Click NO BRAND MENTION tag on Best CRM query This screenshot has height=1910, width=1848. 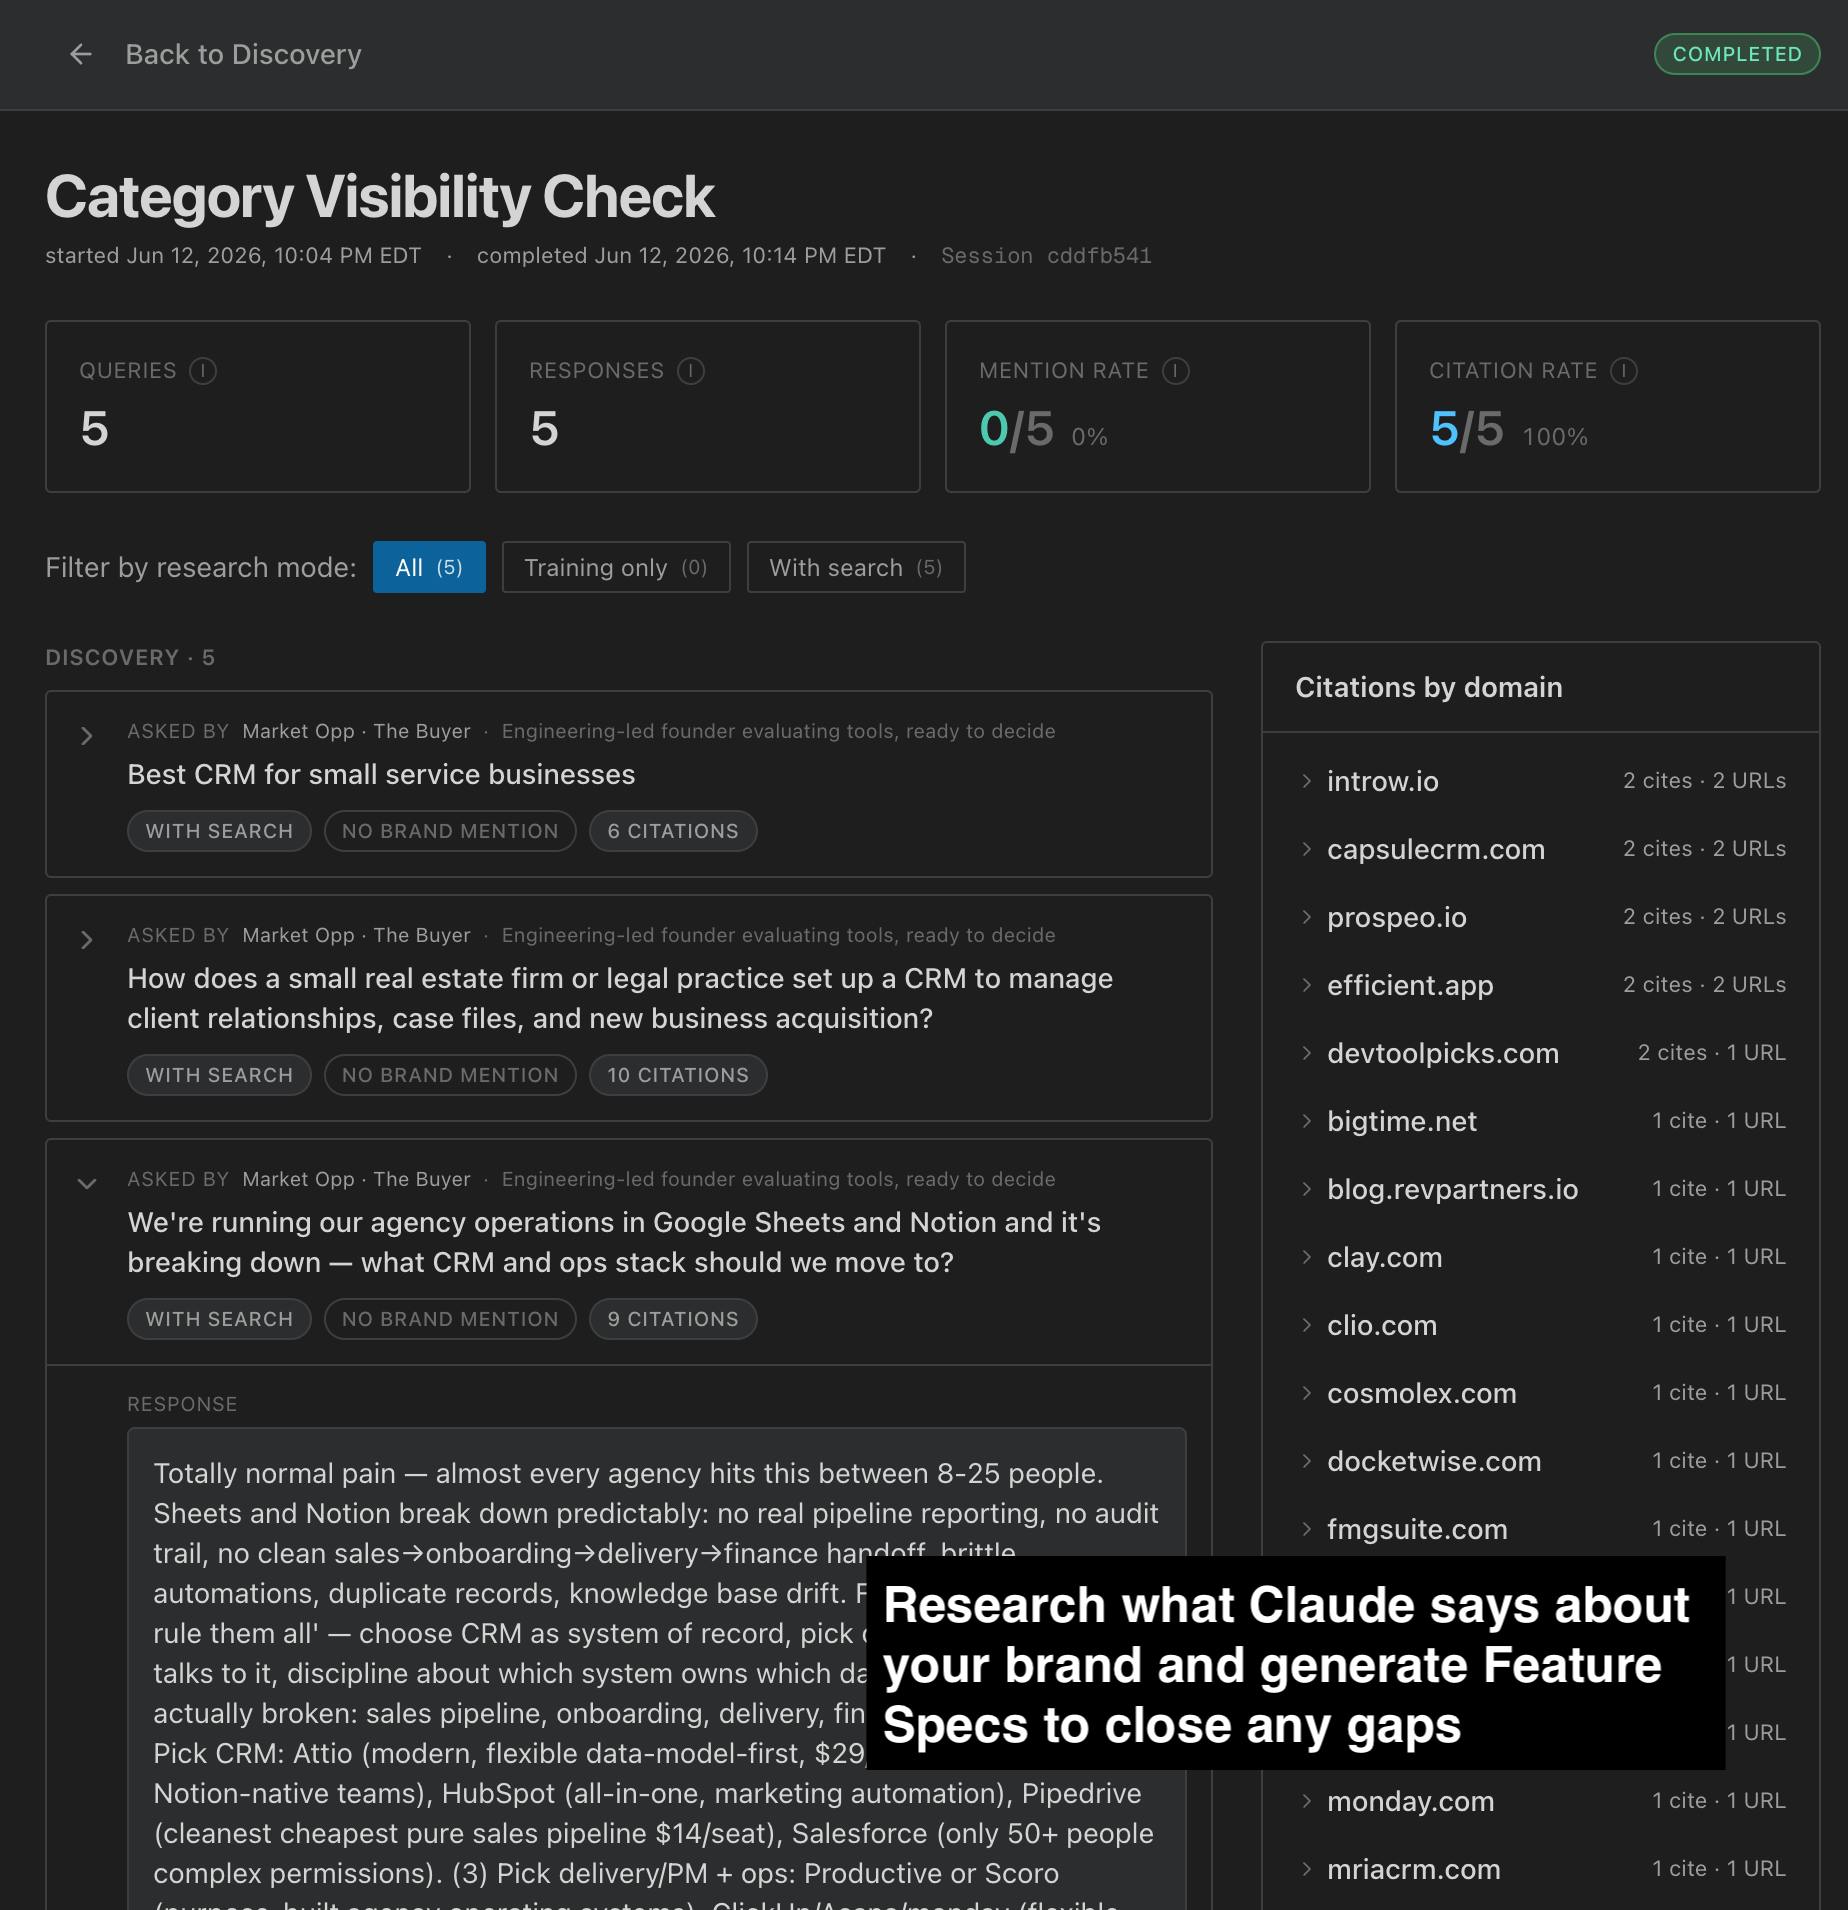point(450,831)
